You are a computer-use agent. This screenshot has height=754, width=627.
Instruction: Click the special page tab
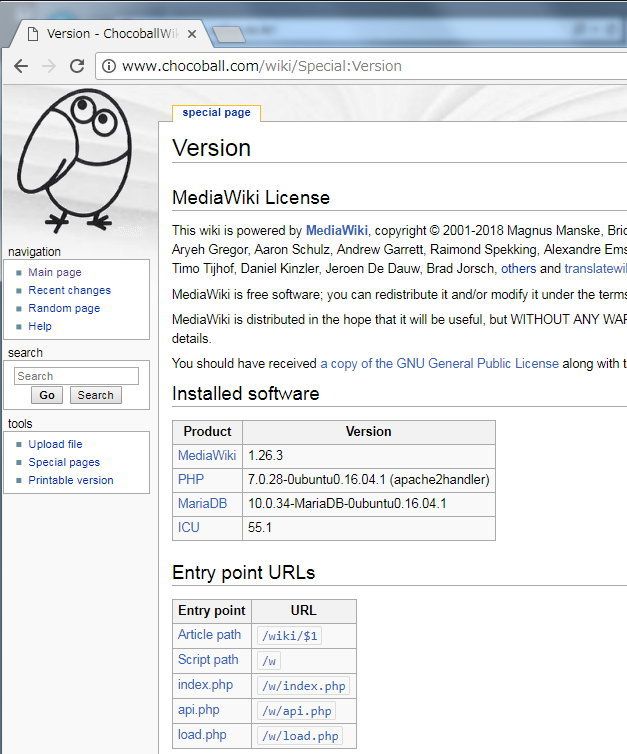[x=216, y=113]
